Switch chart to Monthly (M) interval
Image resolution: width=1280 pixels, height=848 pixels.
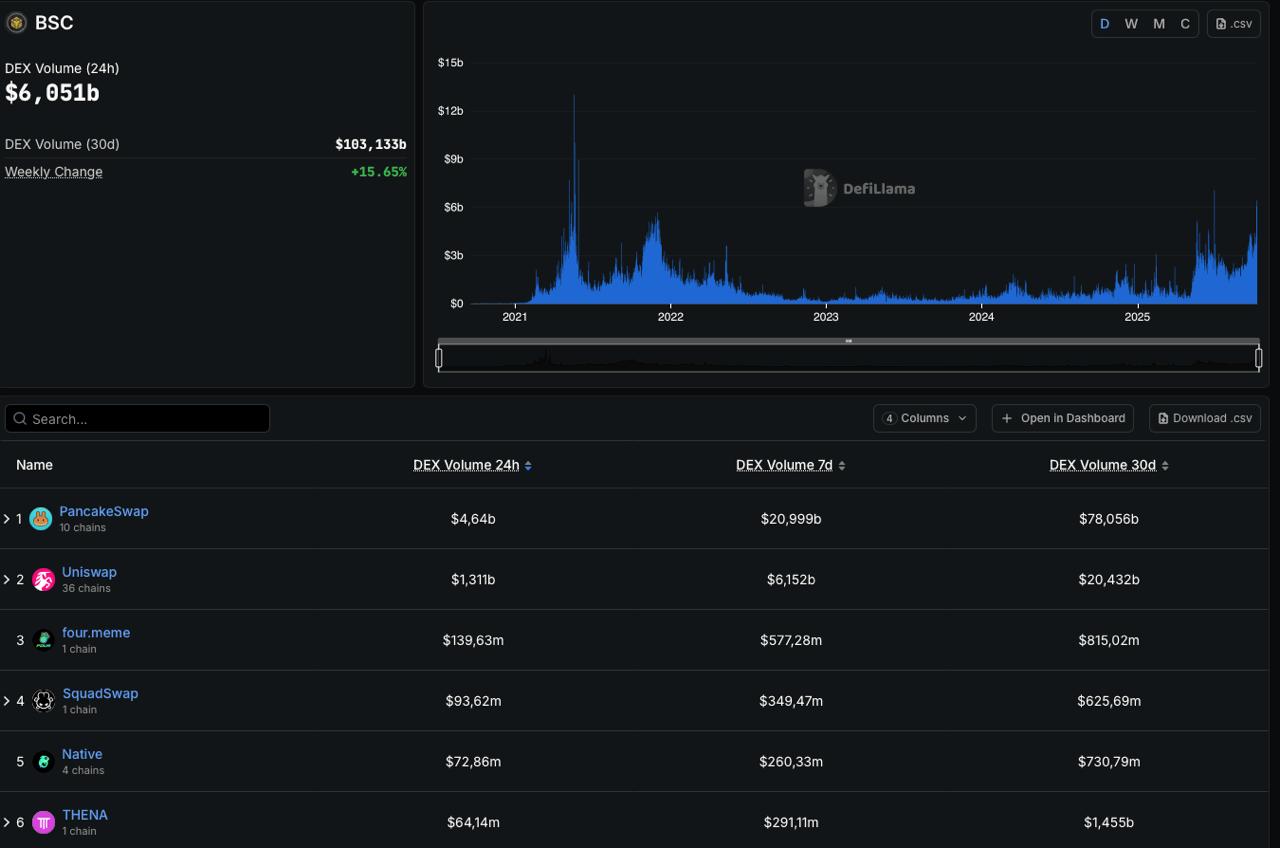1159,24
